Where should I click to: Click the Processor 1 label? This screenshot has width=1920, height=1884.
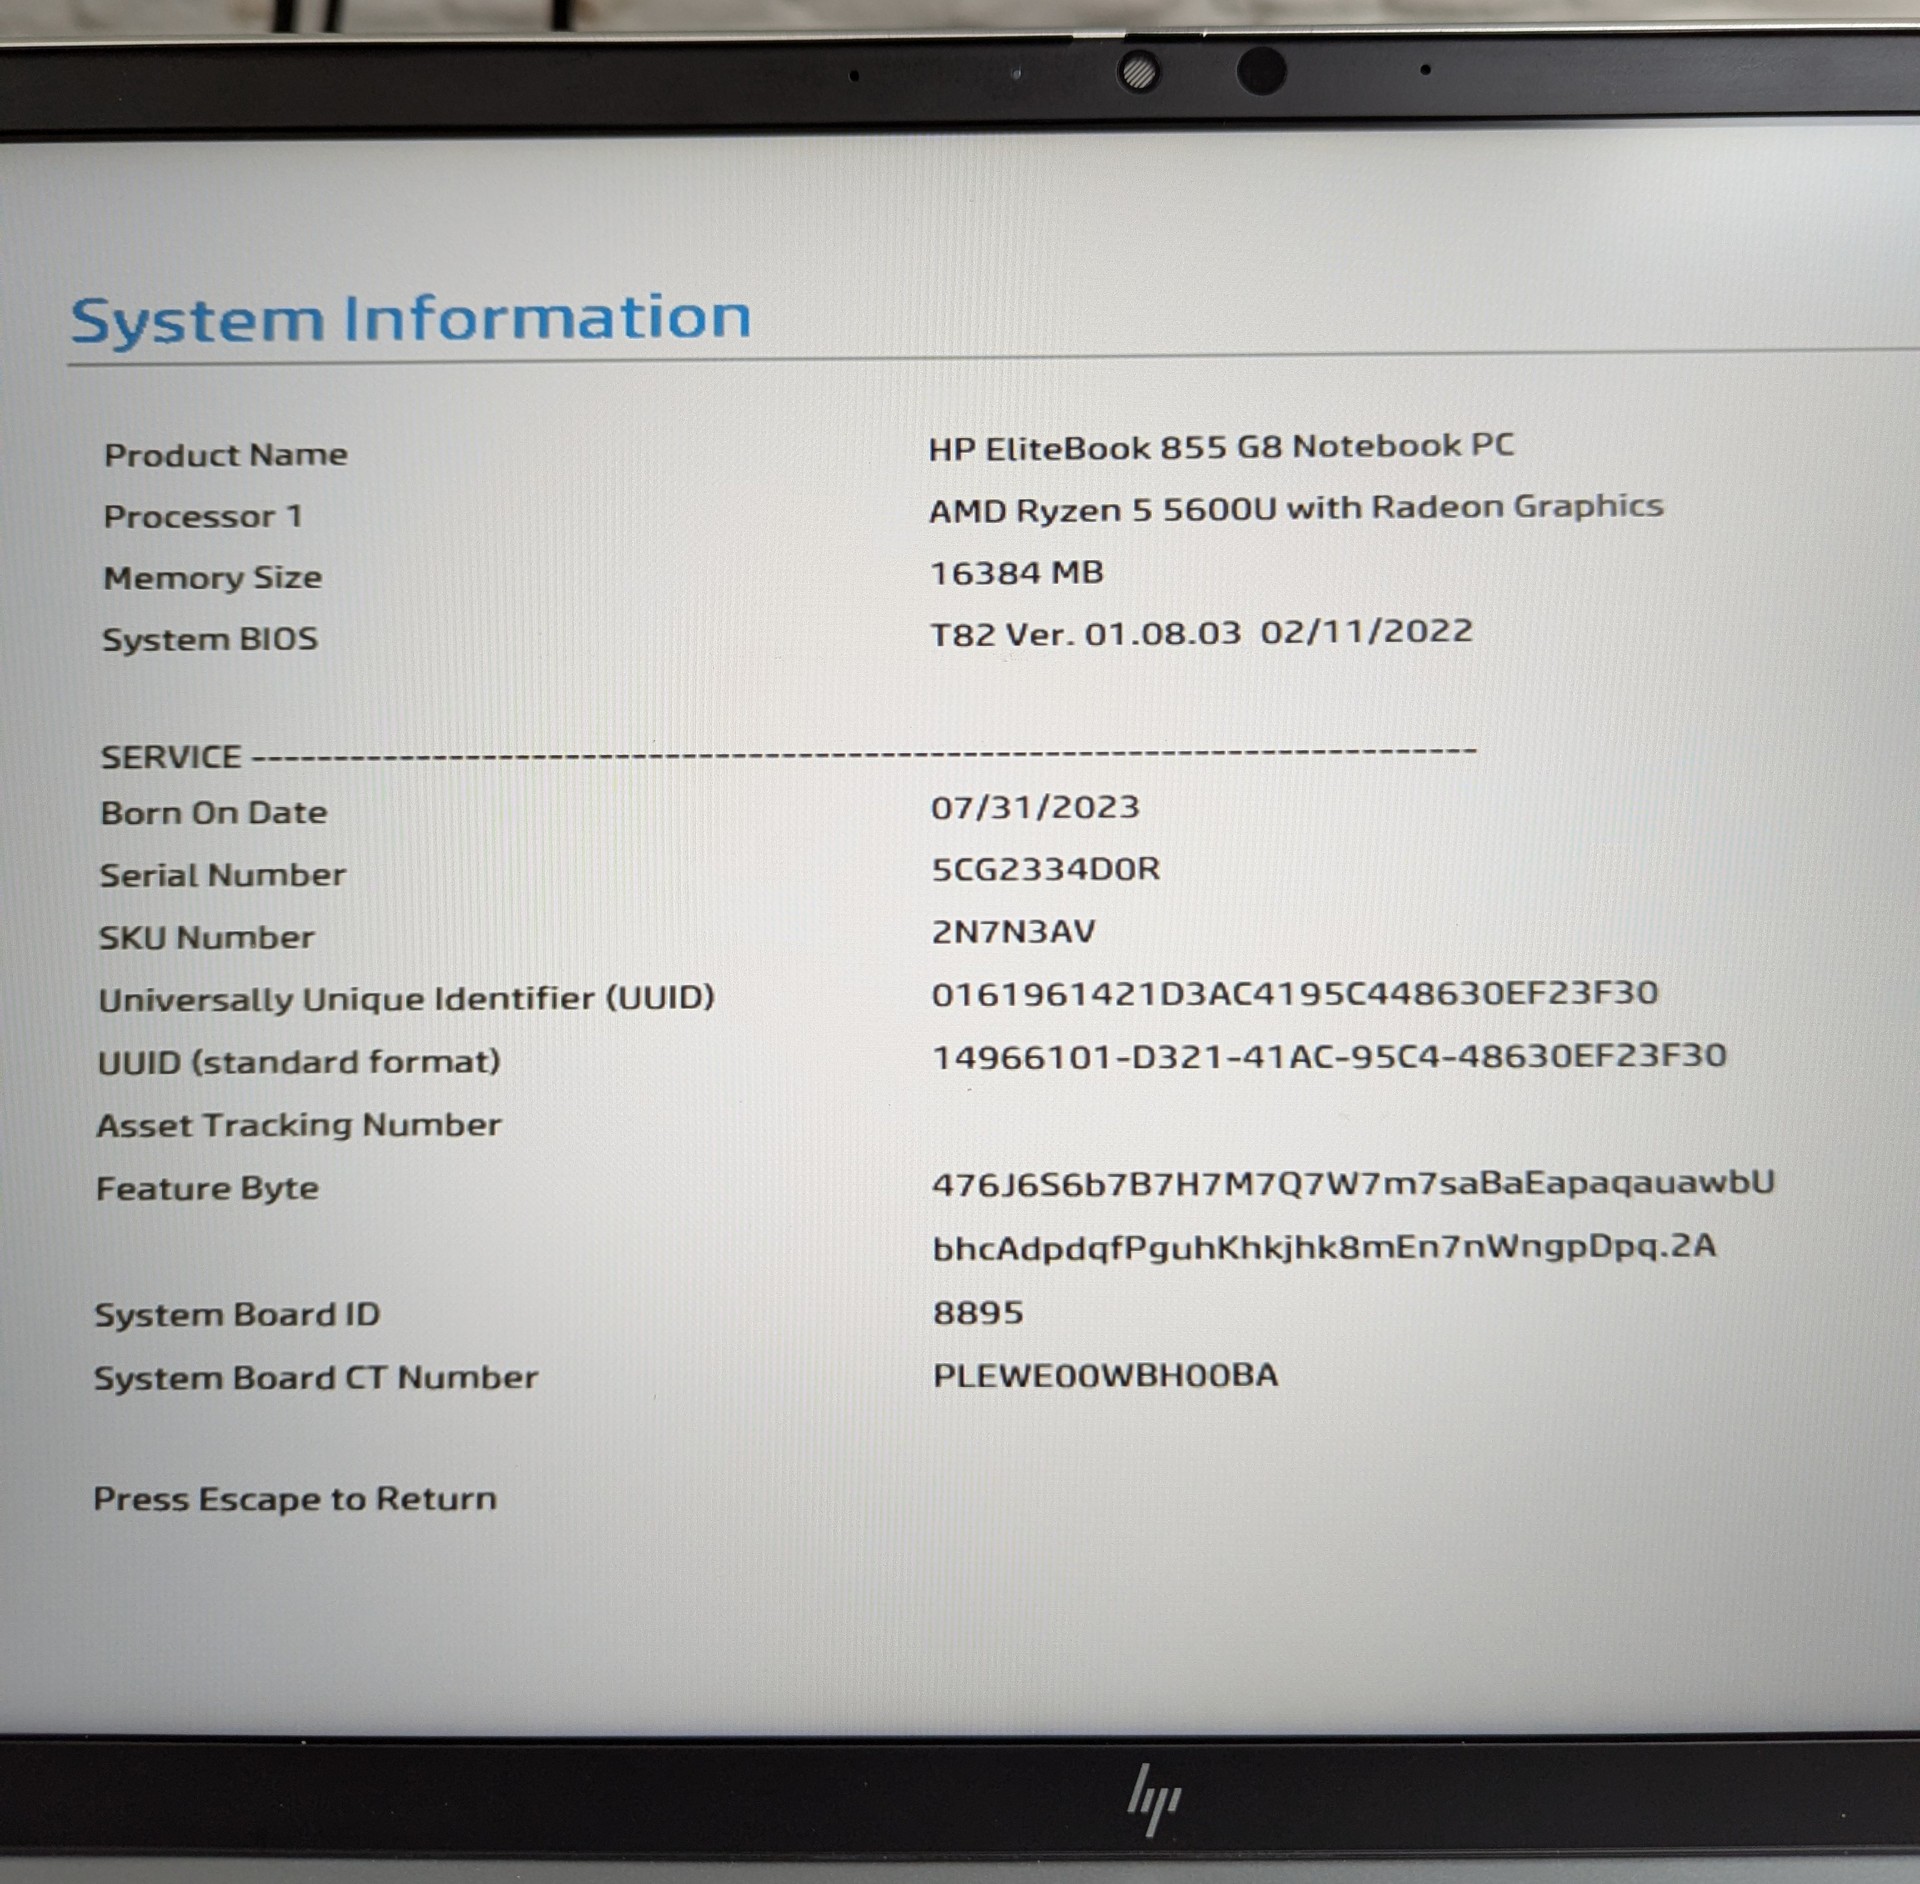[x=203, y=516]
